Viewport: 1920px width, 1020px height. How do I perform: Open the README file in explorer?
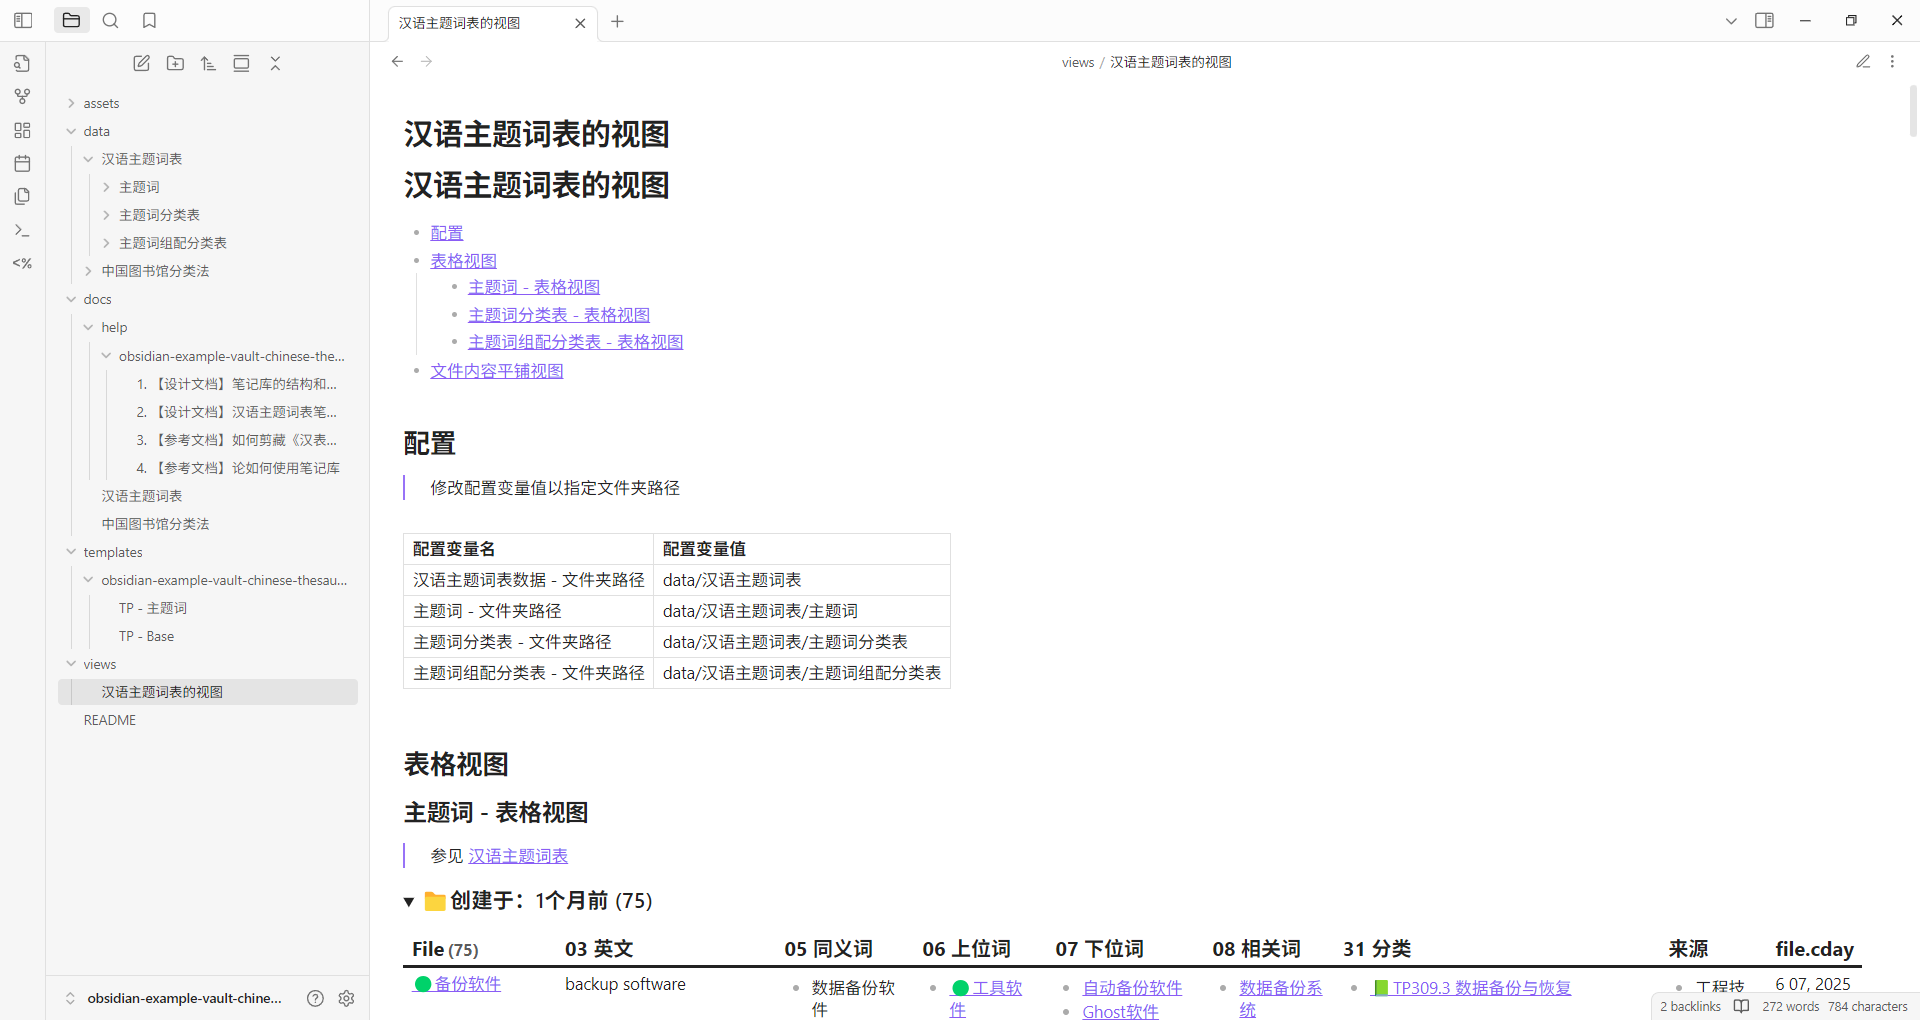tap(110, 720)
